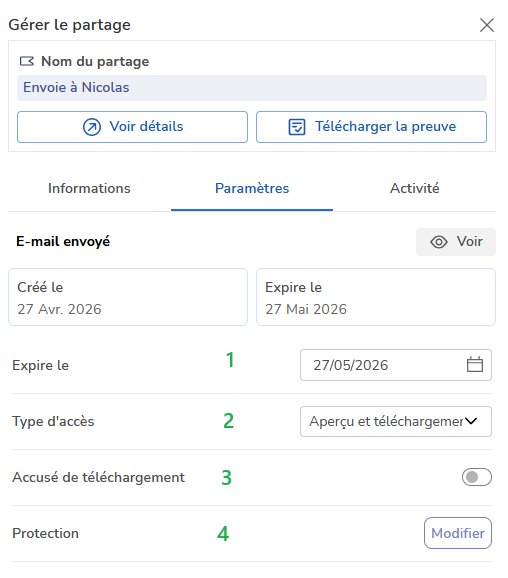
Task: Click the calendar icon in expiry date field
Action: point(474,365)
